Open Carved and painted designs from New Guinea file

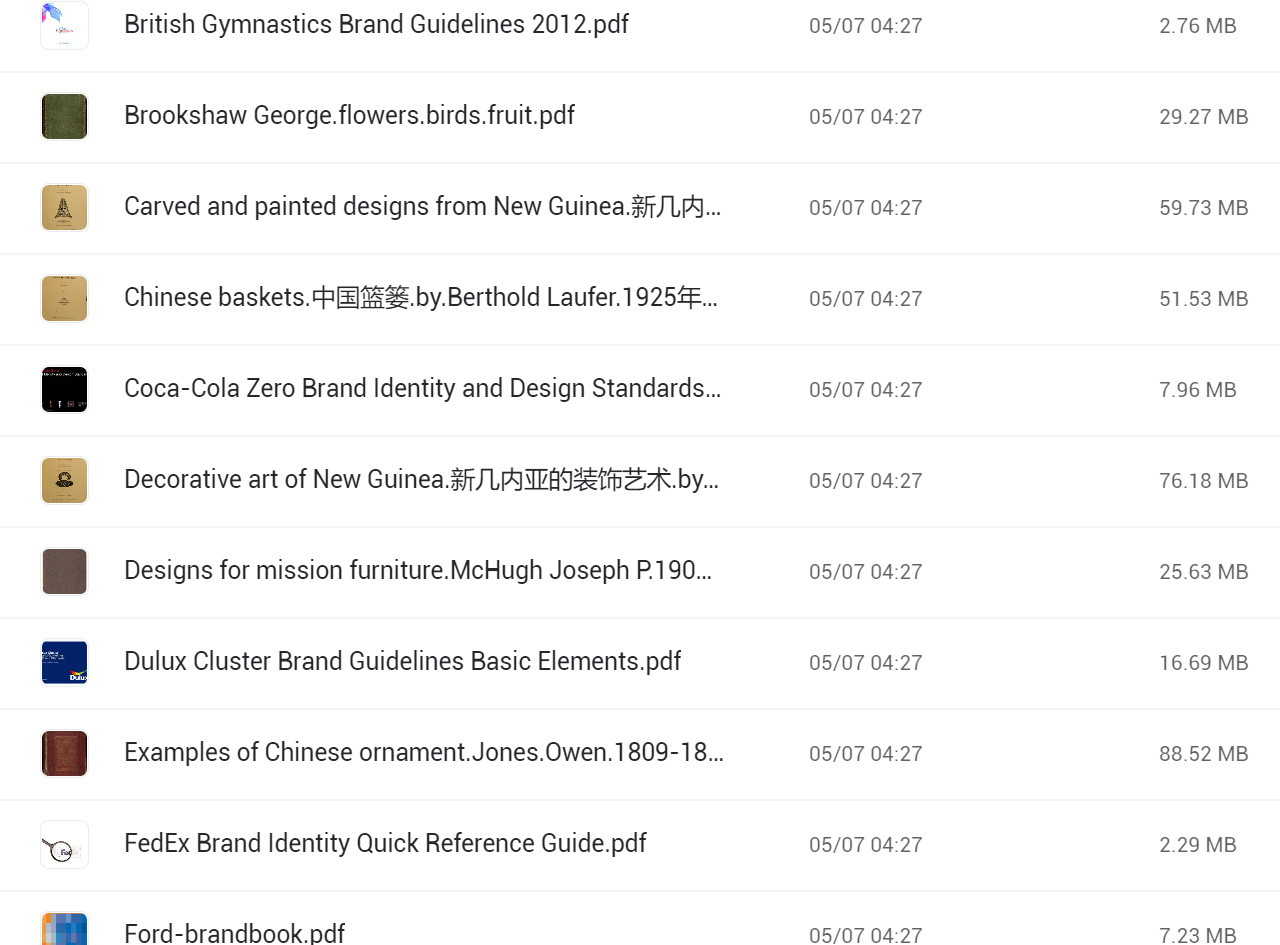coord(423,206)
